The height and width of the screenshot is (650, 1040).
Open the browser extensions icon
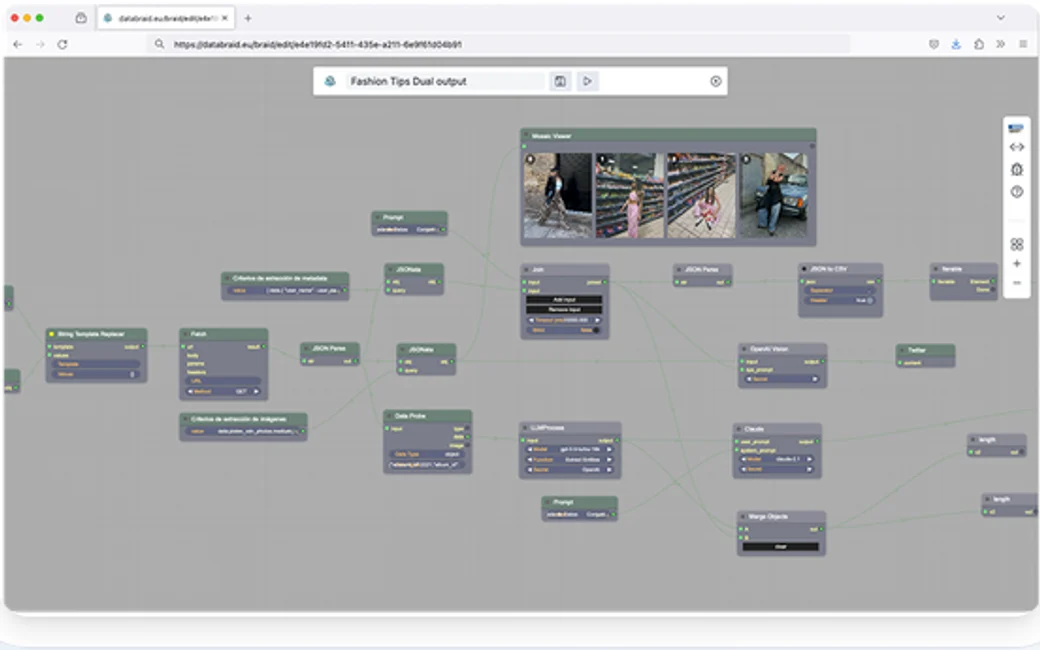[979, 44]
